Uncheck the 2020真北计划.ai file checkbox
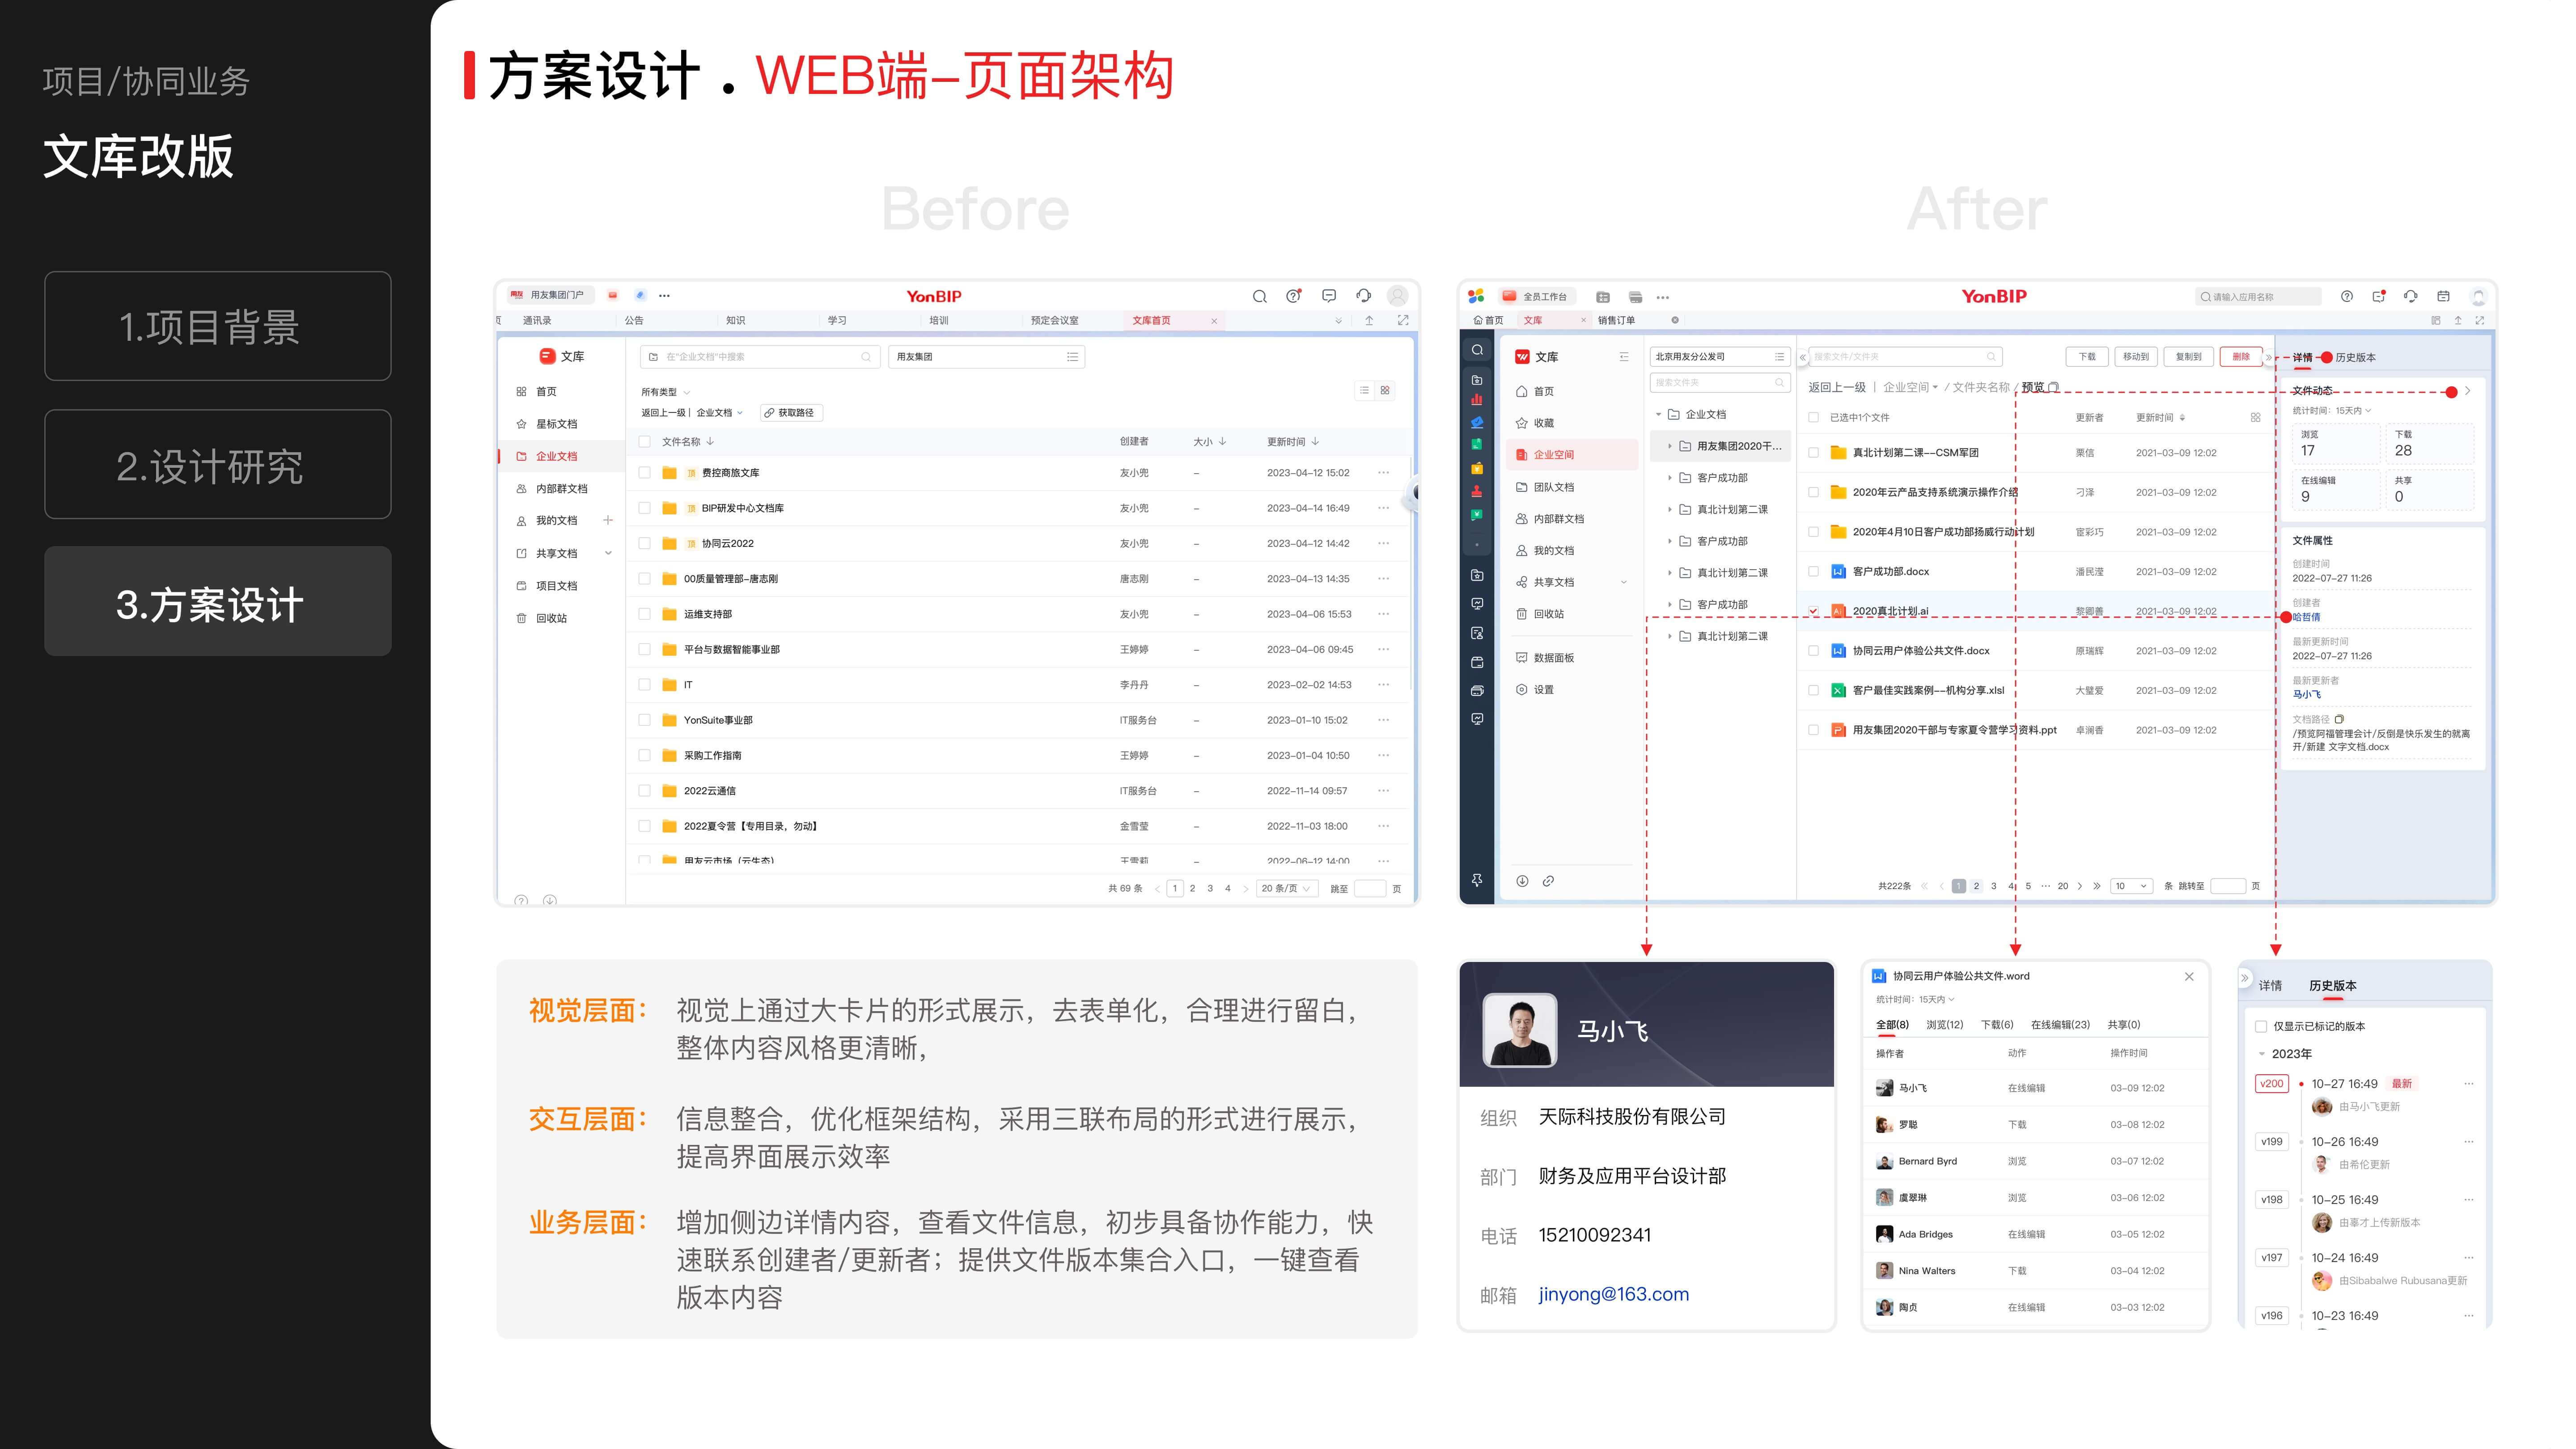2576x1449 pixels. point(1813,611)
